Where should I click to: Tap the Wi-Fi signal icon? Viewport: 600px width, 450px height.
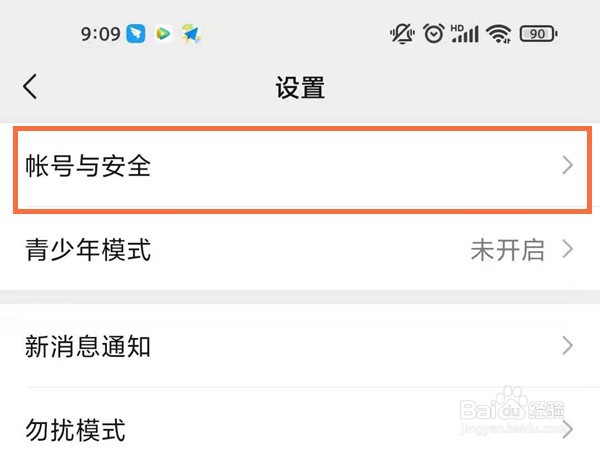498,34
